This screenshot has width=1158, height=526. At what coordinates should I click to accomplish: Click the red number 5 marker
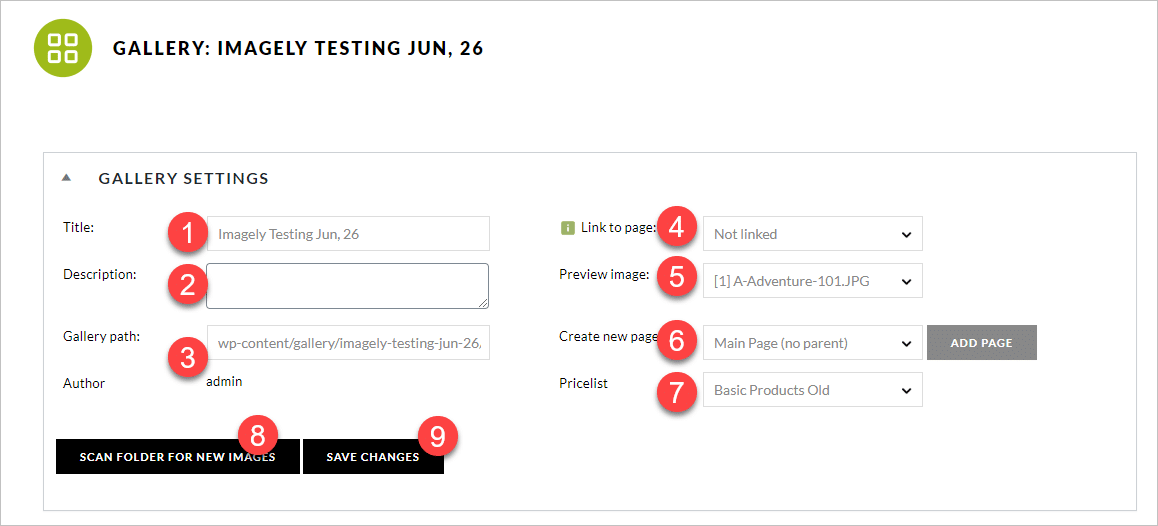point(676,277)
